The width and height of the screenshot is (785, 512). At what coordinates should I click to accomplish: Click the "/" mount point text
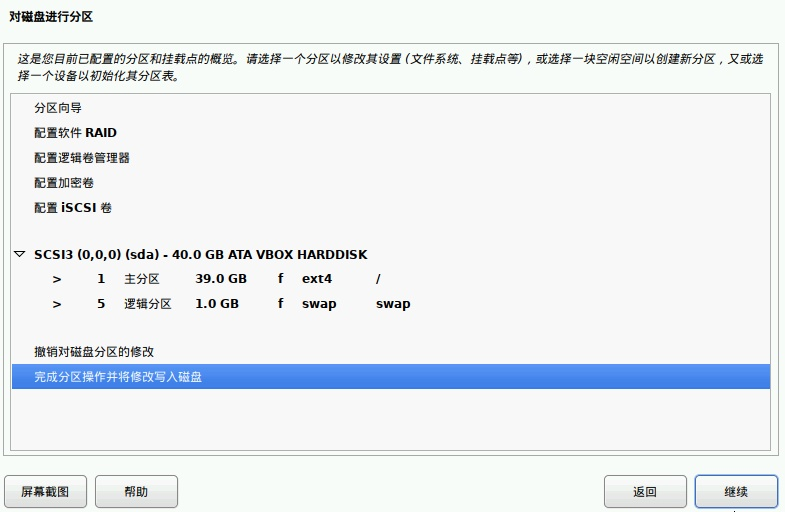(378, 279)
